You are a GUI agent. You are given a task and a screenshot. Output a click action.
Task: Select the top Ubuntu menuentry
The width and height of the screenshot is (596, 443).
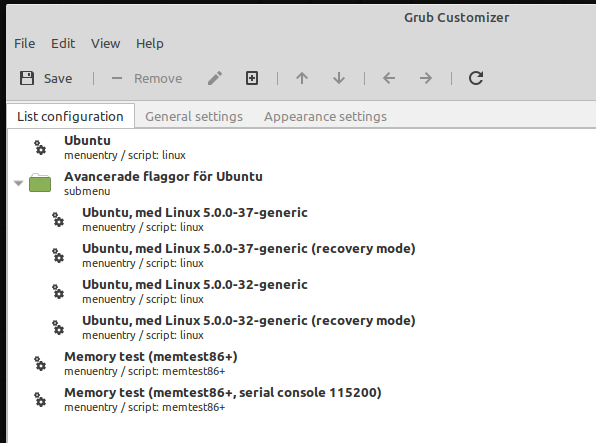pos(301,148)
